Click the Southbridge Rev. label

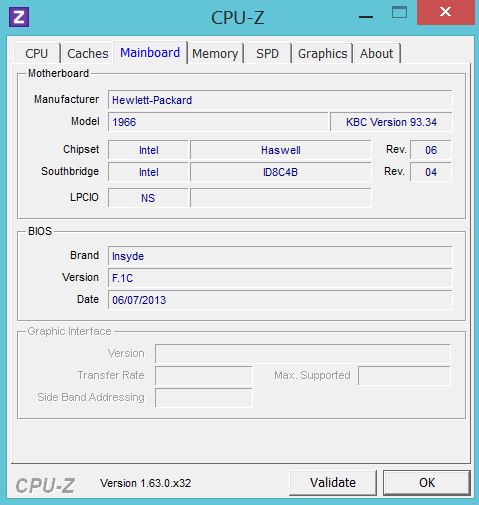click(394, 171)
